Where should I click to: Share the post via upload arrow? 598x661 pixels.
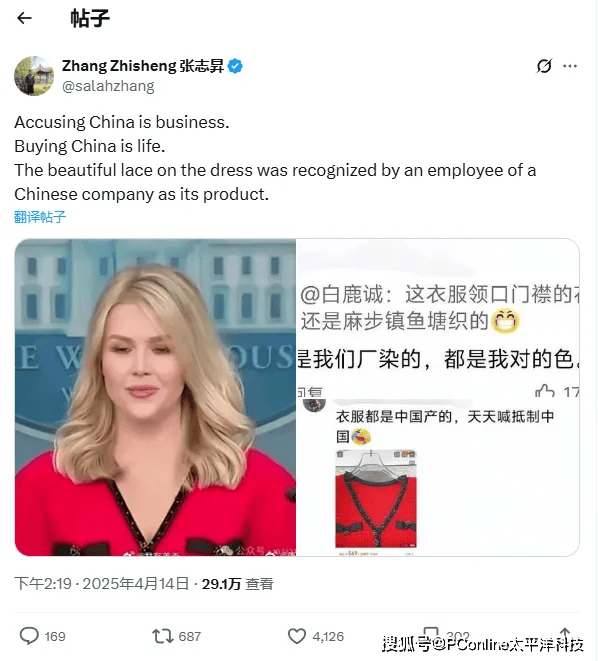click(x=565, y=634)
